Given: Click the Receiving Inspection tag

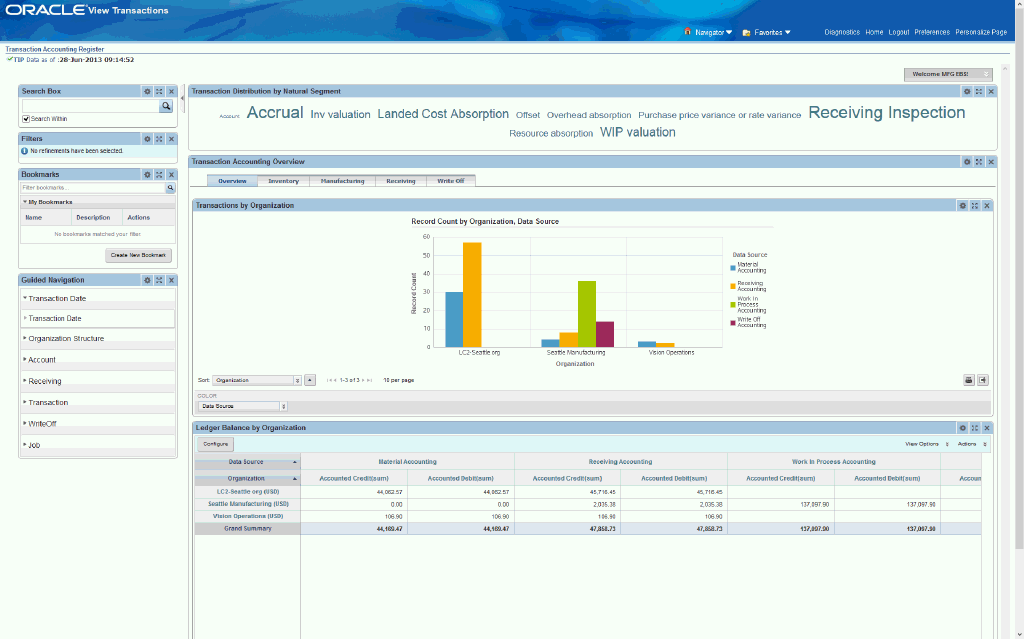Looking at the screenshot, I should pyautogui.click(x=887, y=112).
